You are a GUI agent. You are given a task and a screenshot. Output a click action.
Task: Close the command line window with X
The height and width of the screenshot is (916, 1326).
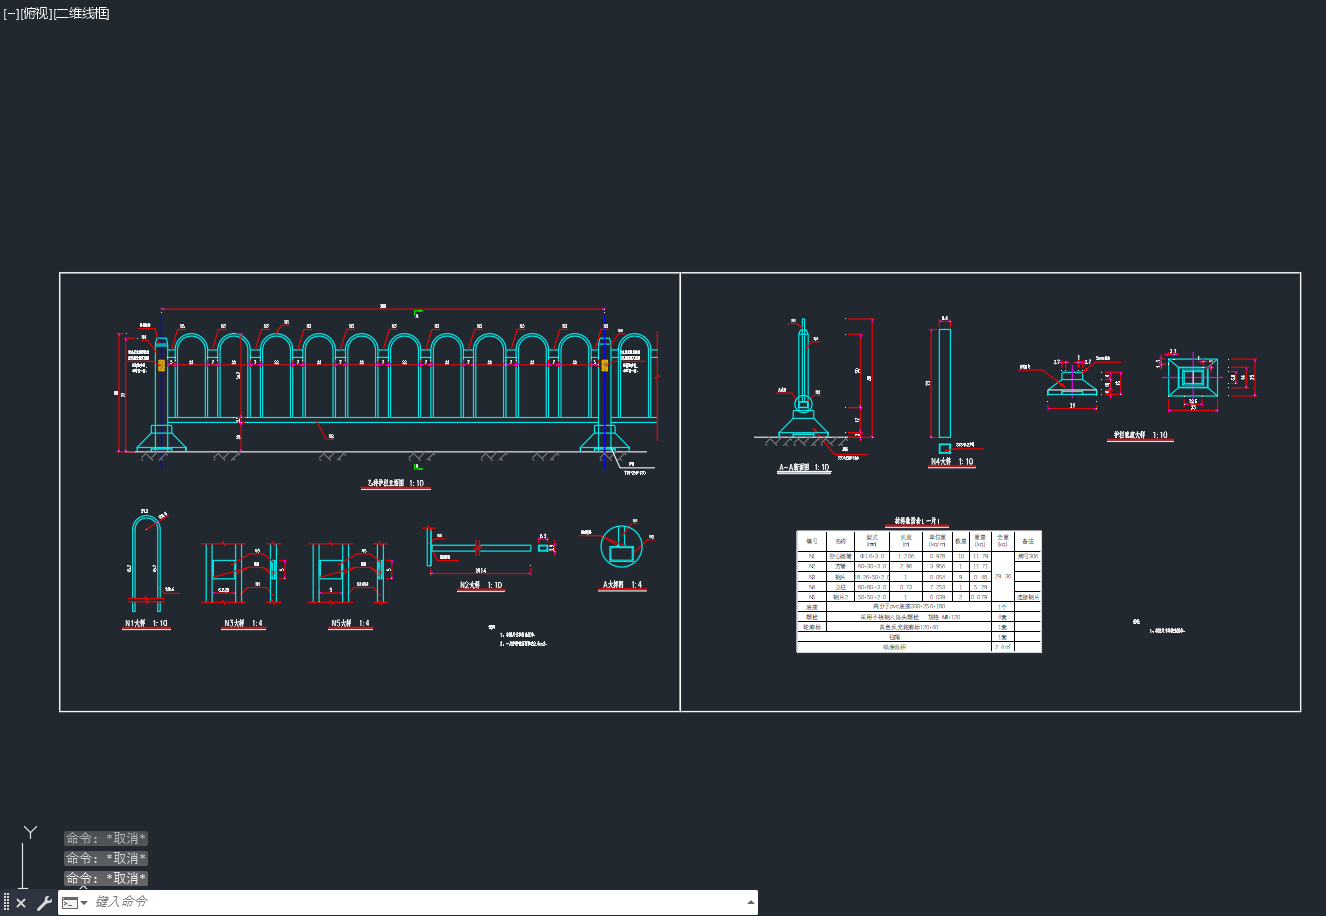(x=21, y=903)
